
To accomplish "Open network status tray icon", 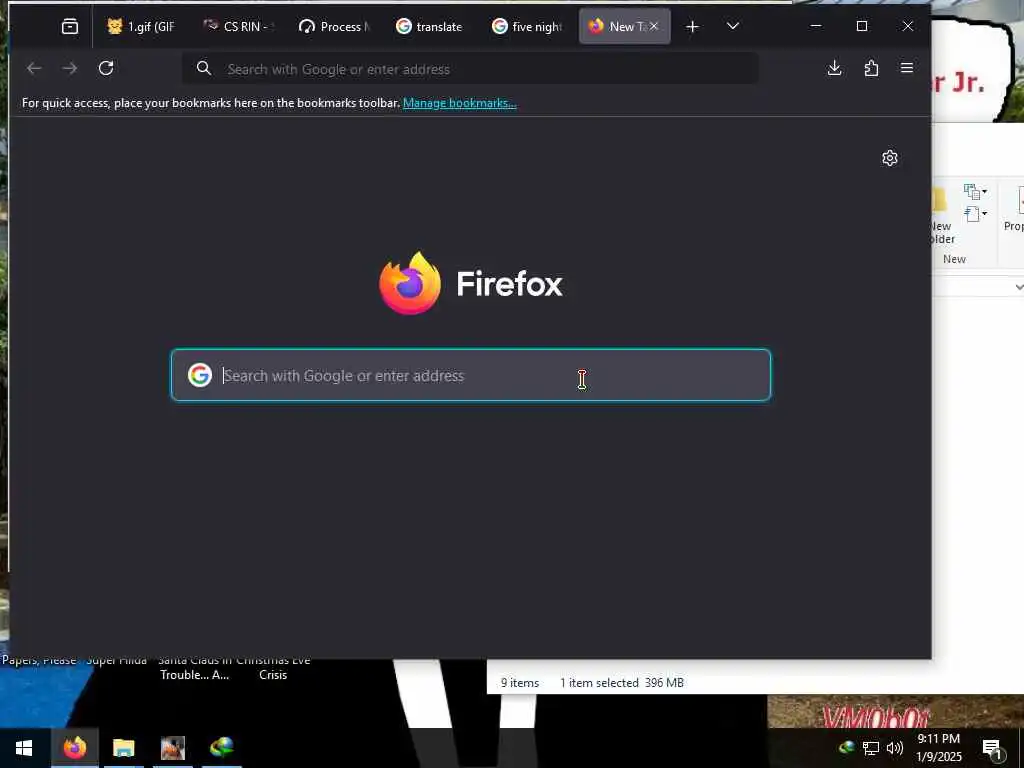I will [x=871, y=748].
